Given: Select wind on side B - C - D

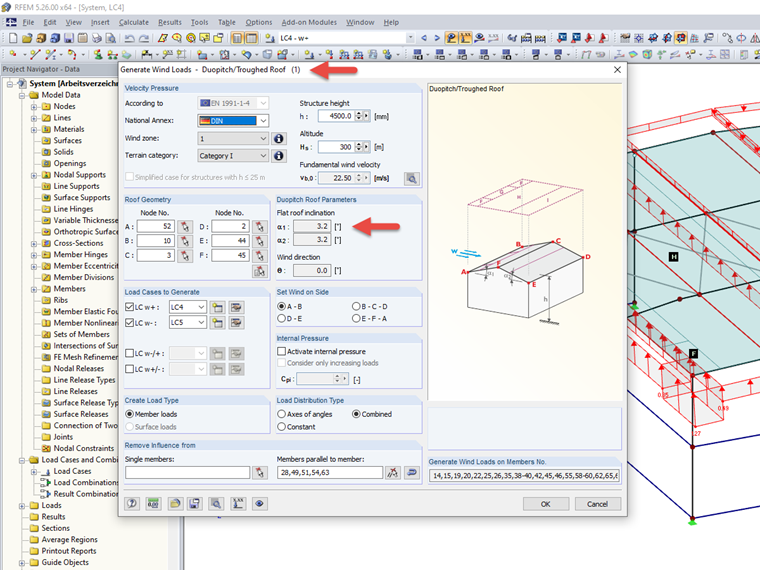Looking at the screenshot, I should [356, 306].
